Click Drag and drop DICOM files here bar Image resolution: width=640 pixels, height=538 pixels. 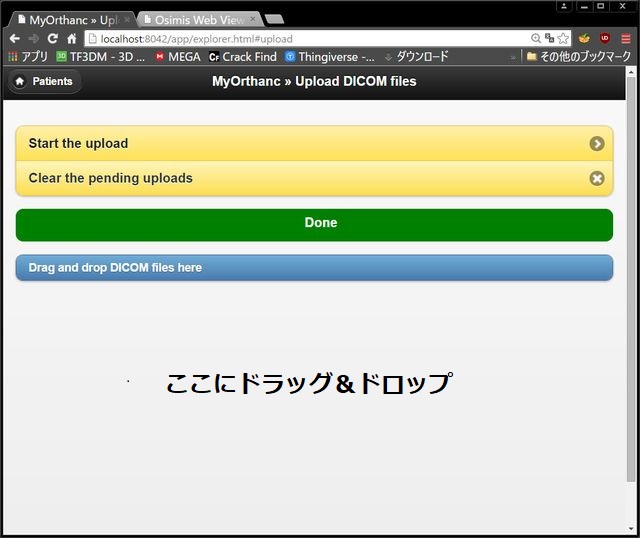tap(314, 268)
